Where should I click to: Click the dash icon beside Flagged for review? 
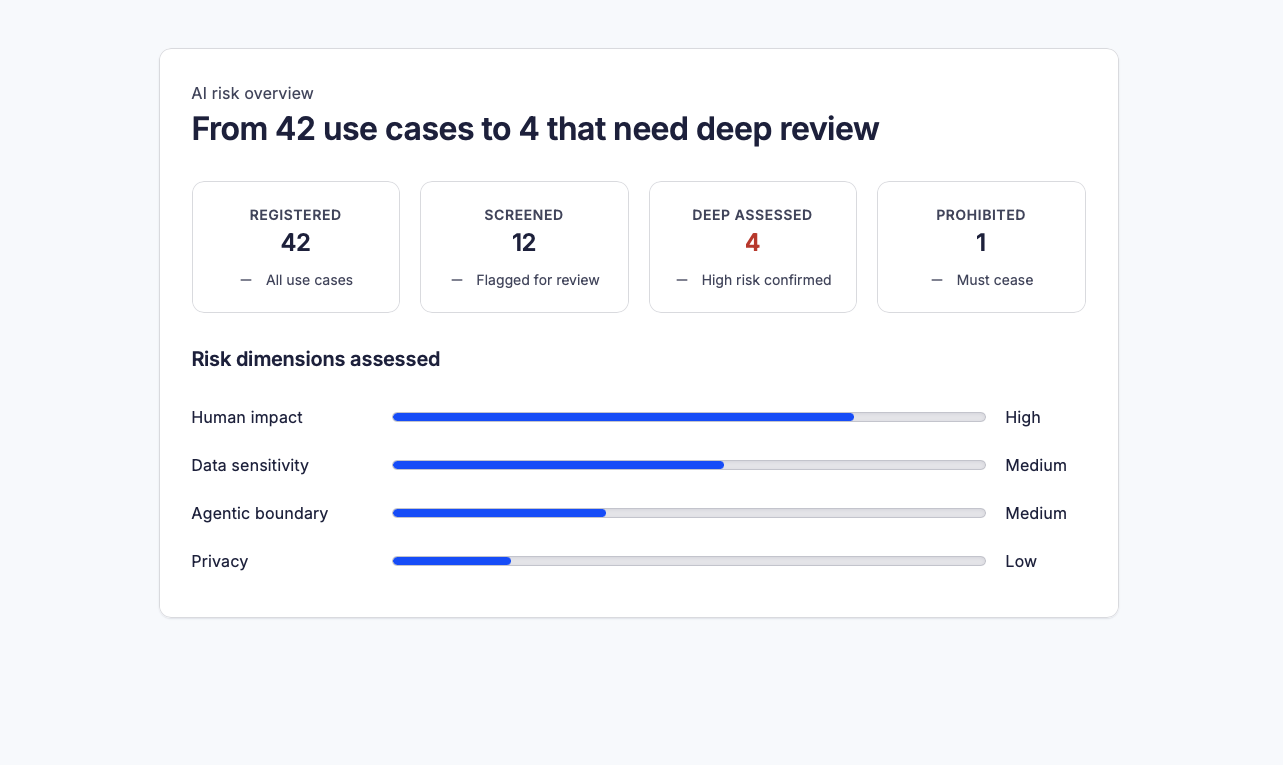457,280
